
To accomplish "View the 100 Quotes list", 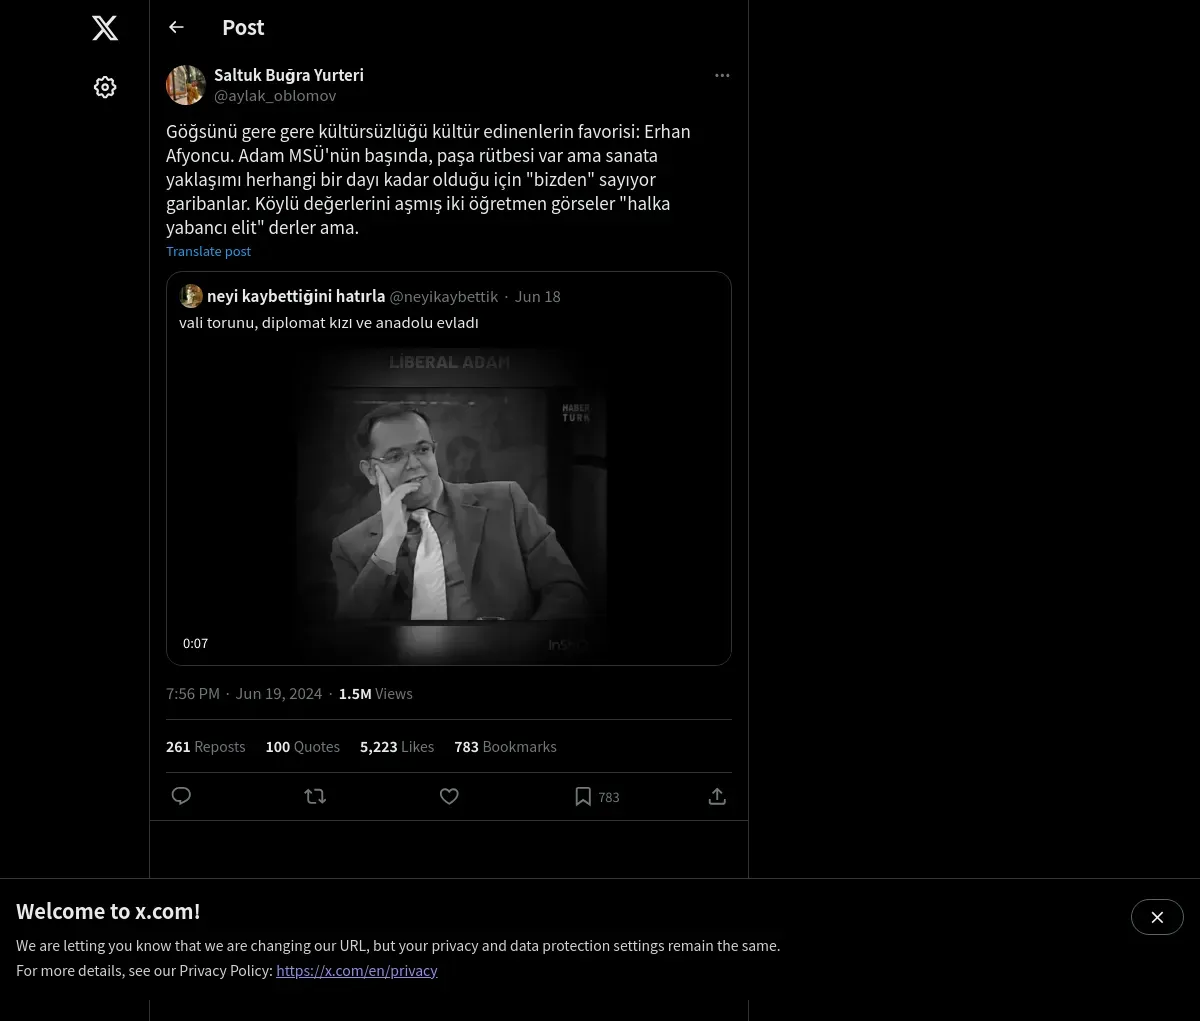I will coord(302,747).
